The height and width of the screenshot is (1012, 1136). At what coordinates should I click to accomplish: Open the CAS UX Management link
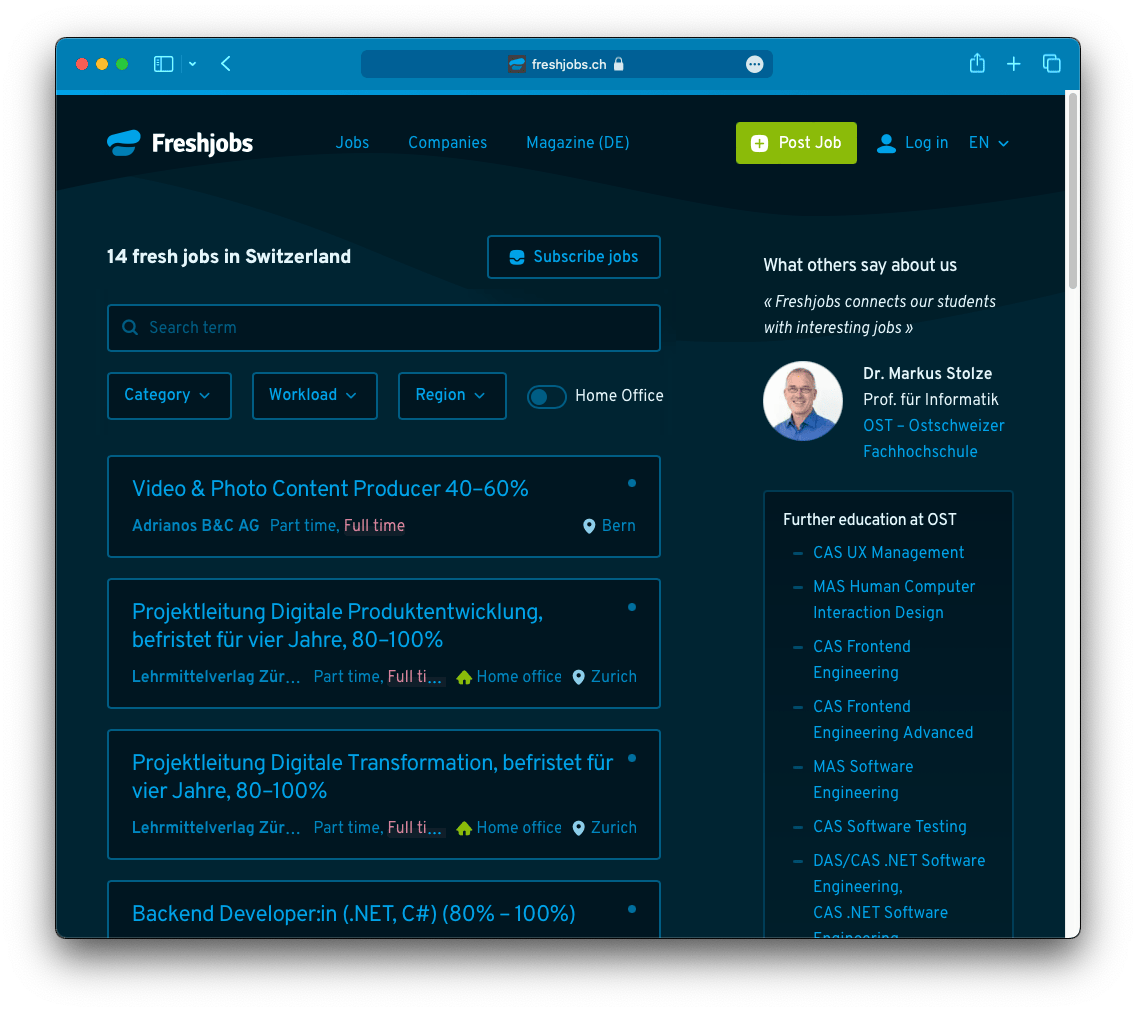click(x=888, y=553)
